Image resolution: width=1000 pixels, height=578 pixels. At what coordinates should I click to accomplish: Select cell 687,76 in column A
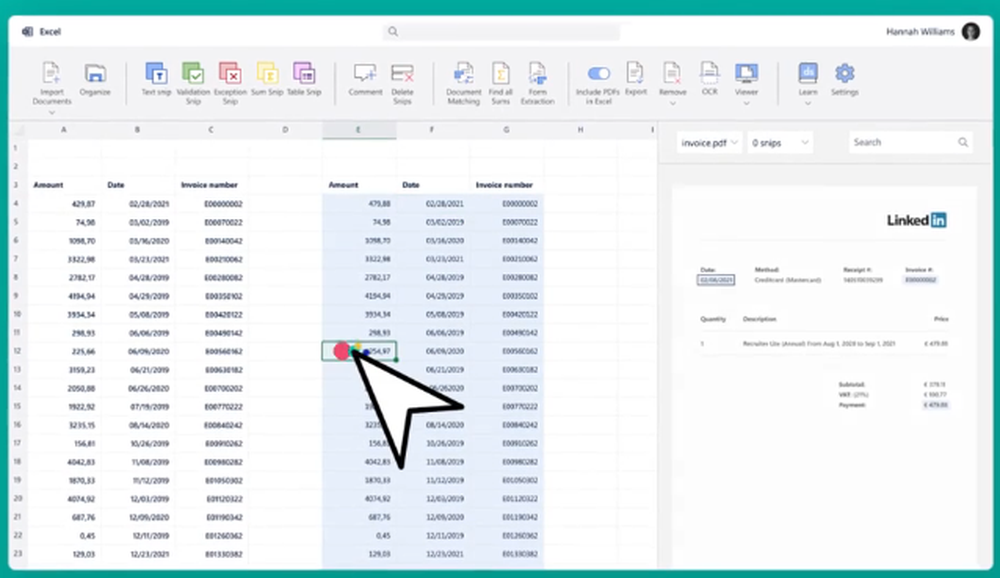64,517
